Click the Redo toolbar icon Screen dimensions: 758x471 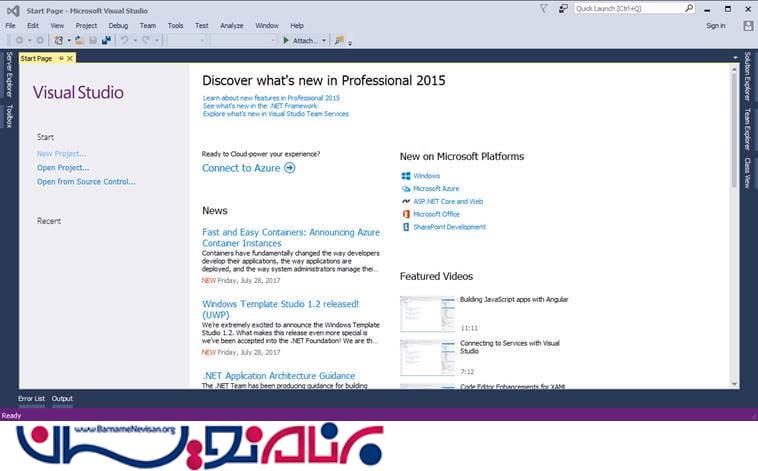click(x=146, y=41)
